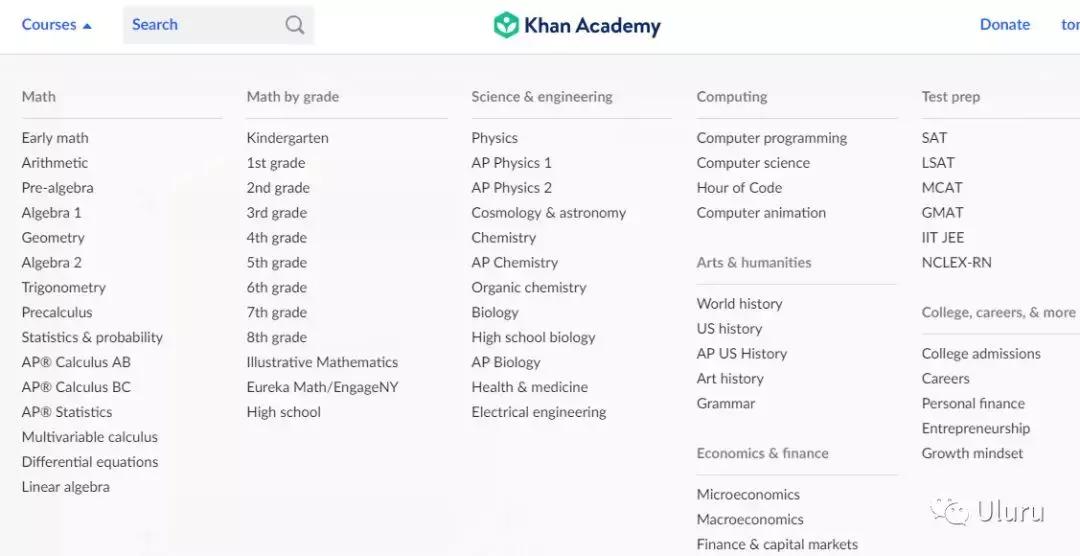The height and width of the screenshot is (556, 1080).
Task: Select LSAT test prep
Action: pyautogui.click(x=938, y=163)
